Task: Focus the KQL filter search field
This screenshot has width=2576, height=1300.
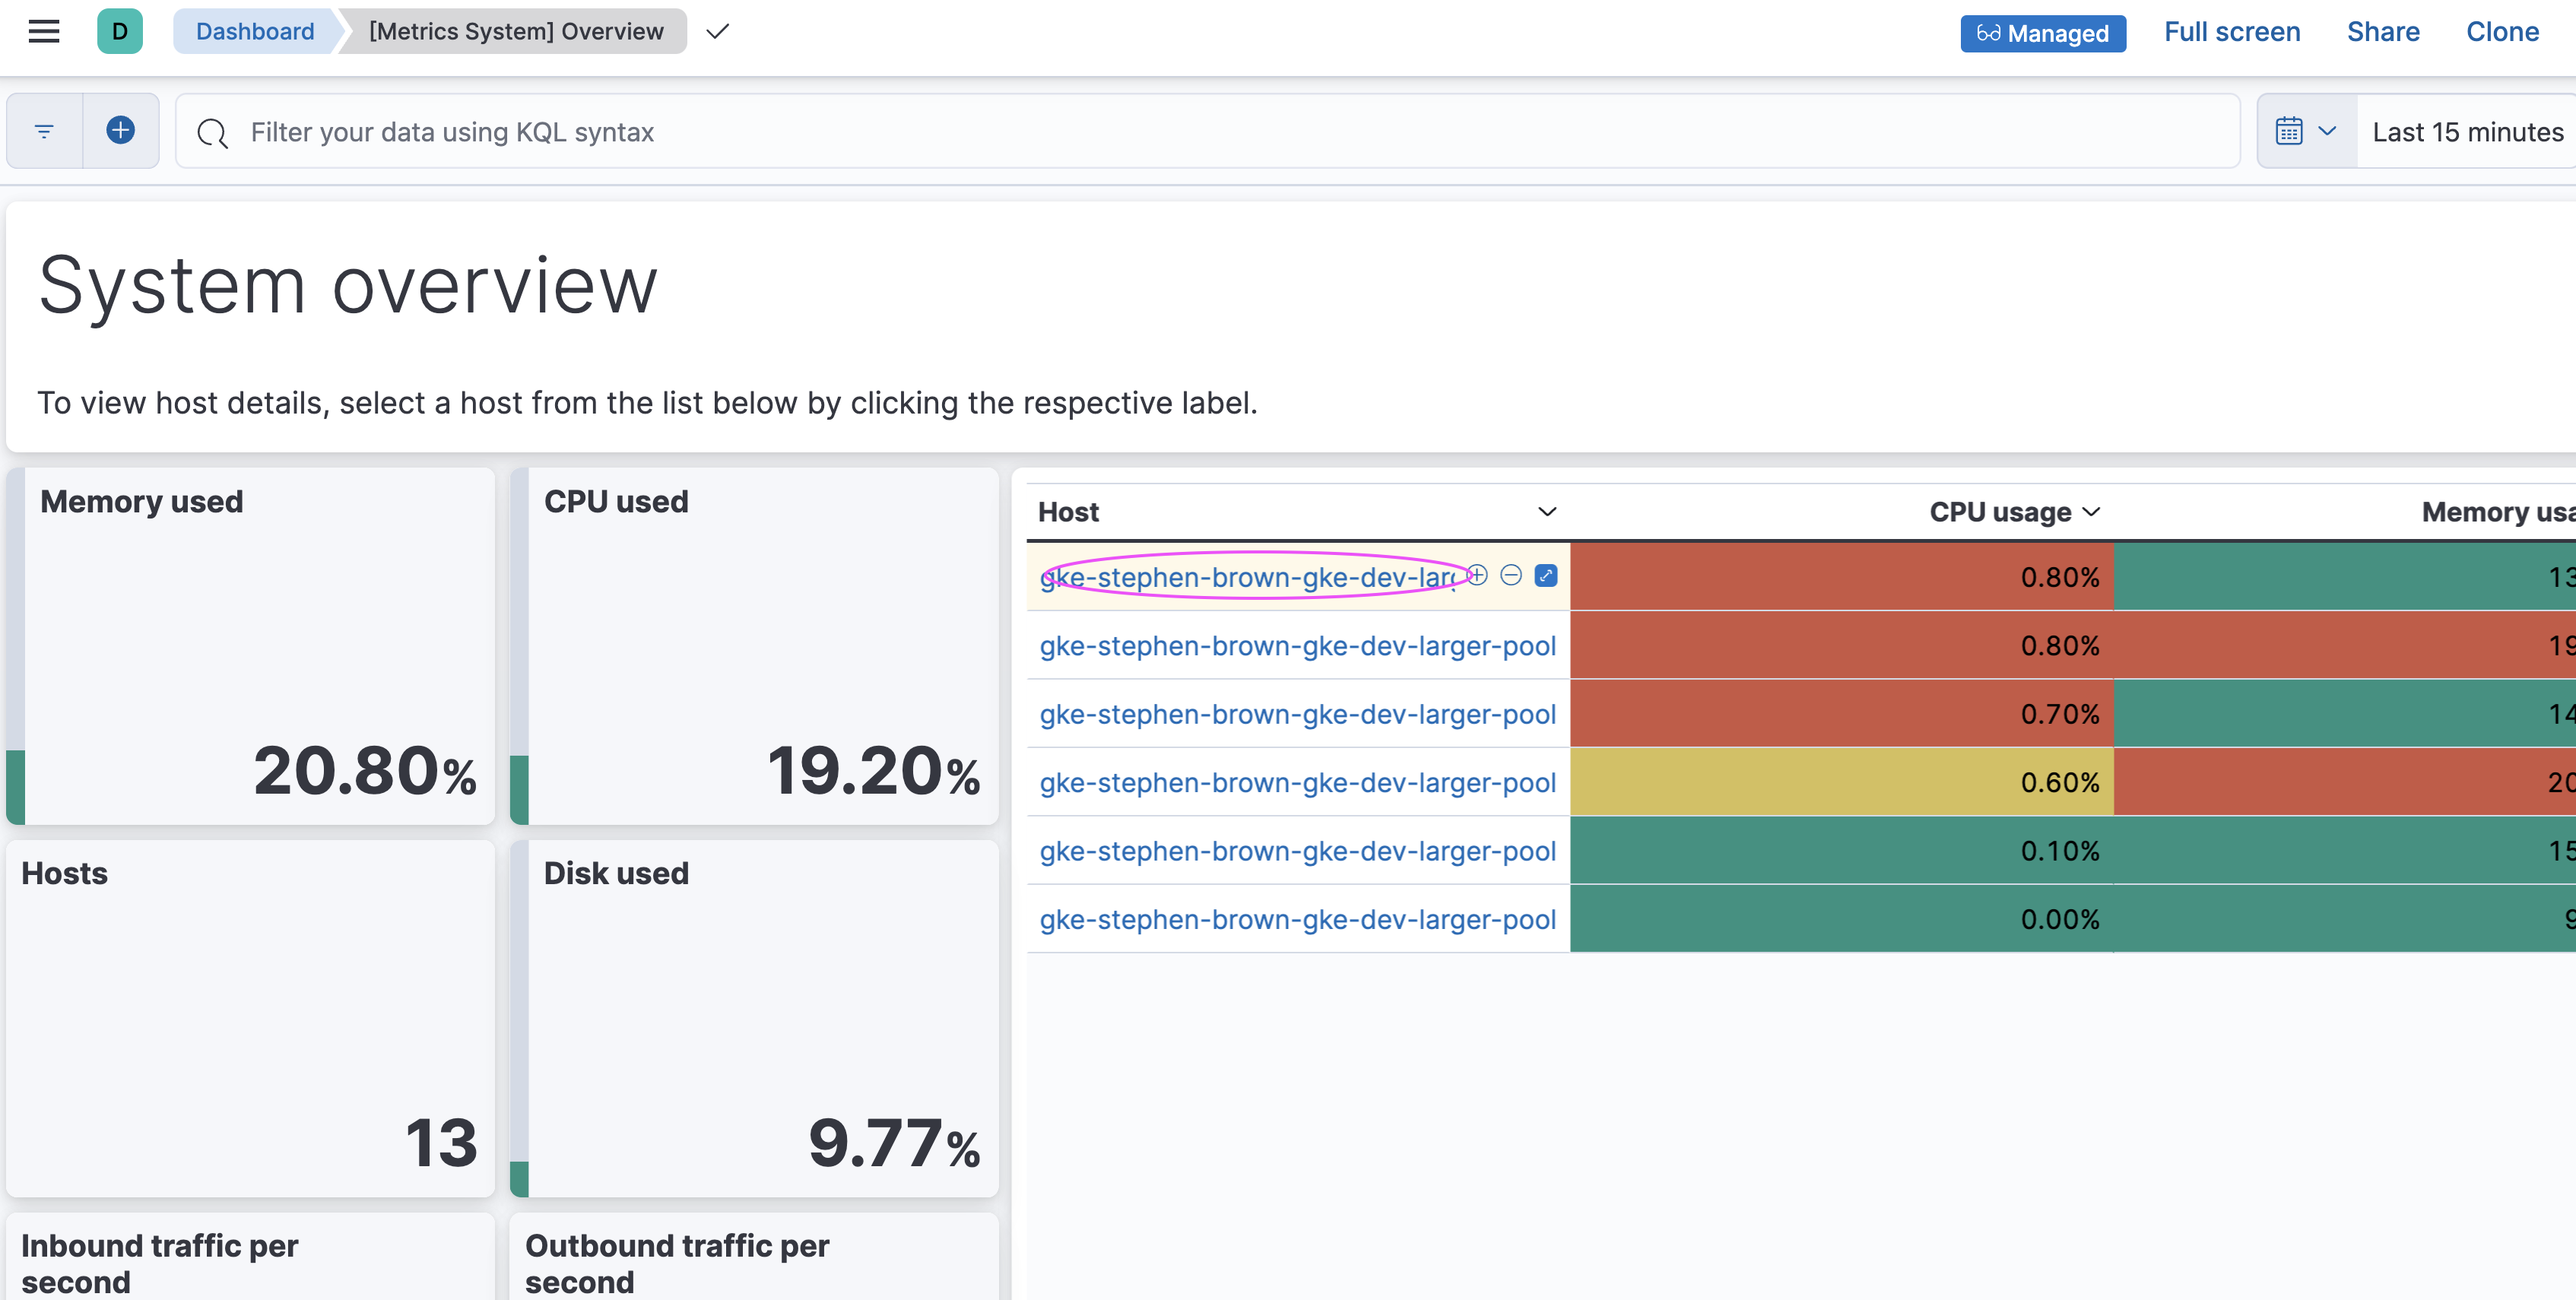Action: point(1200,132)
